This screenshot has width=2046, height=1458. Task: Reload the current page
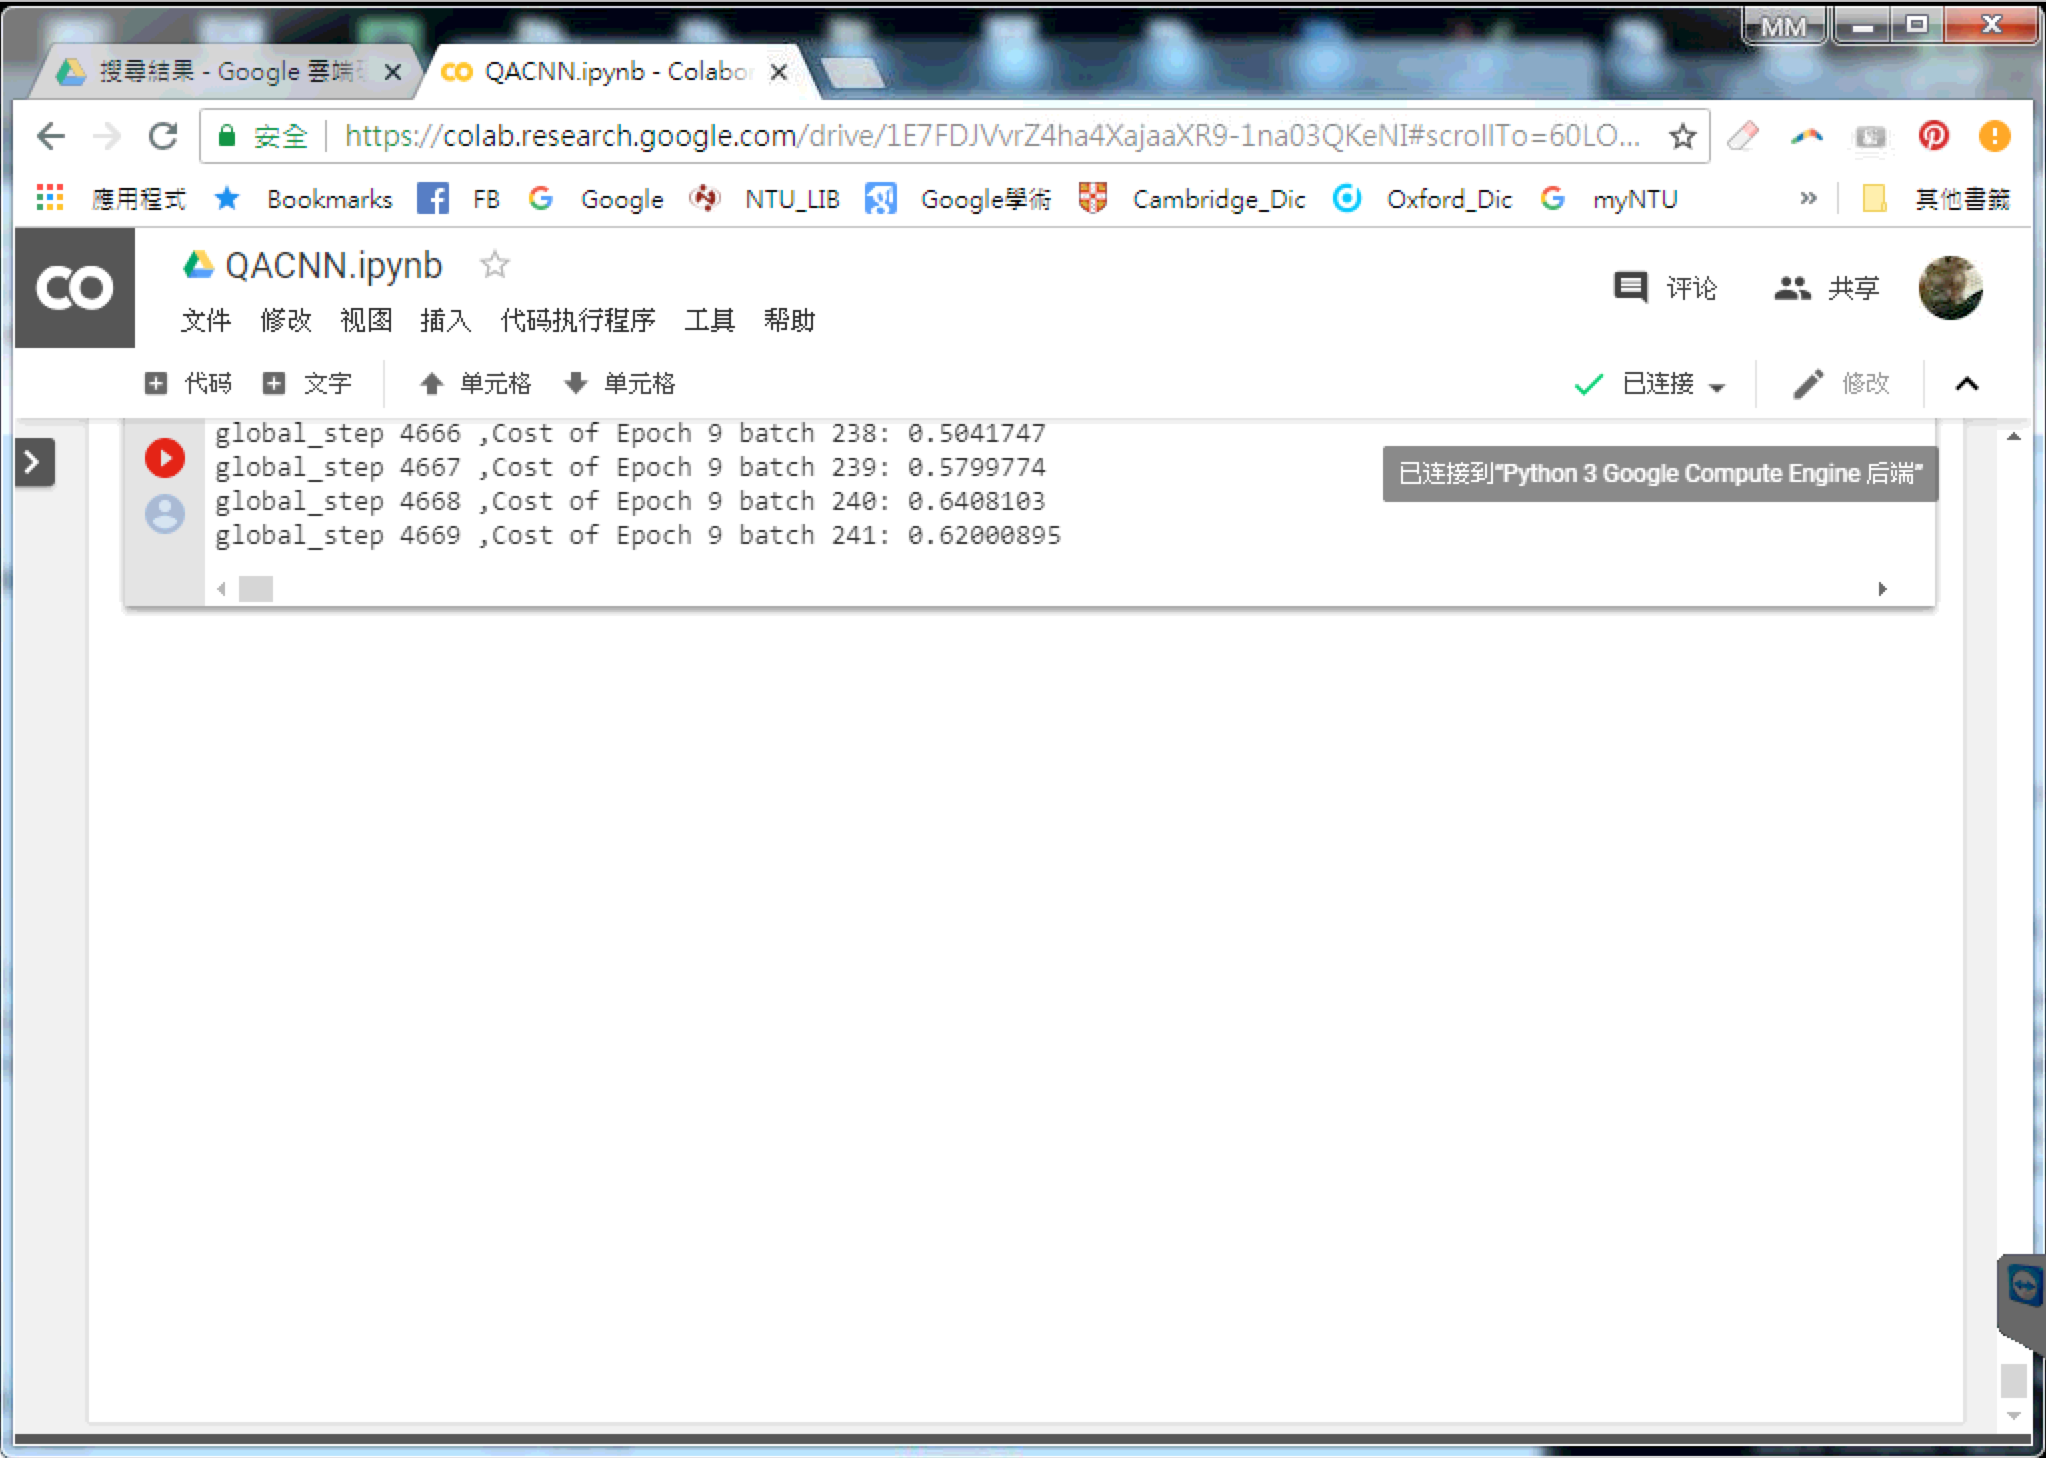[162, 136]
